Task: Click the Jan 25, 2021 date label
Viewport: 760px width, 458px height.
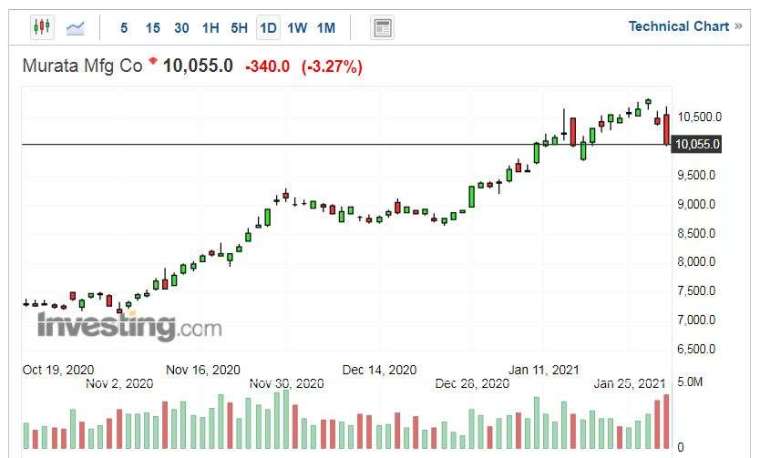Action: pyautogui.click(x=629, y=384)
